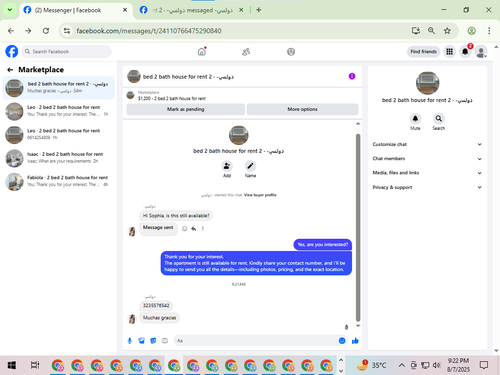Open Leo conversation showing phone number preview

click(x=59, y=134)
